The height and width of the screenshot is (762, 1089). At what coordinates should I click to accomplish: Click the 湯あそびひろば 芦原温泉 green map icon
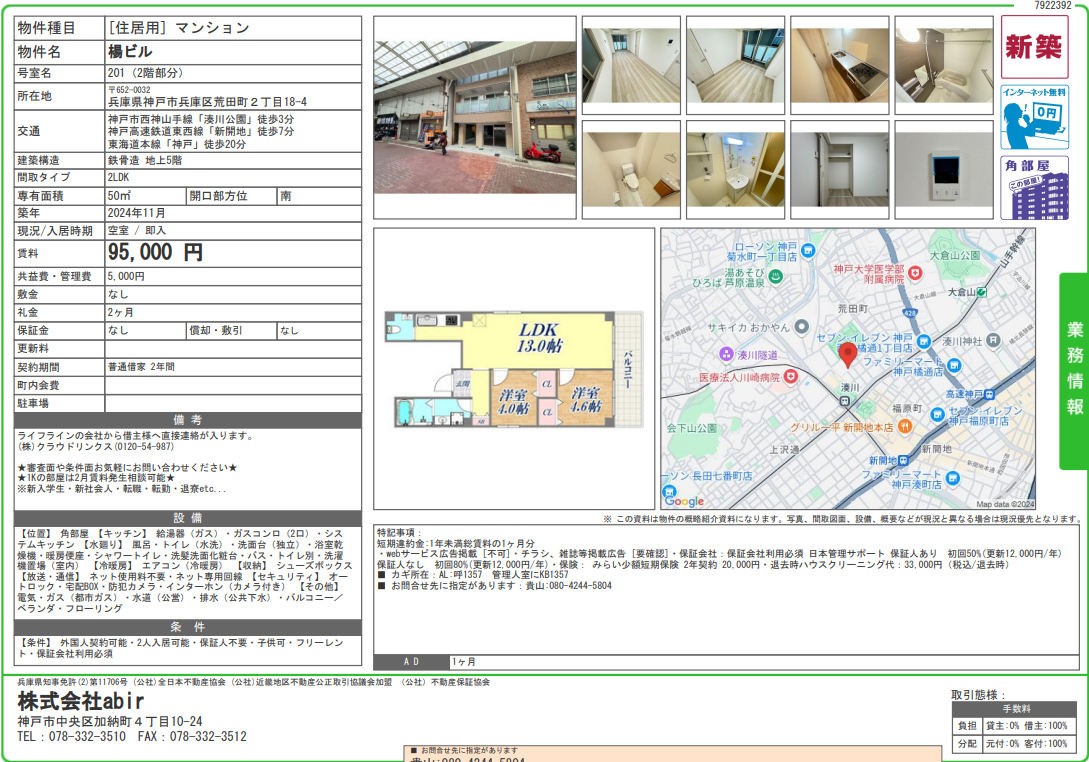pyautogui.click(x=775, y=276)
